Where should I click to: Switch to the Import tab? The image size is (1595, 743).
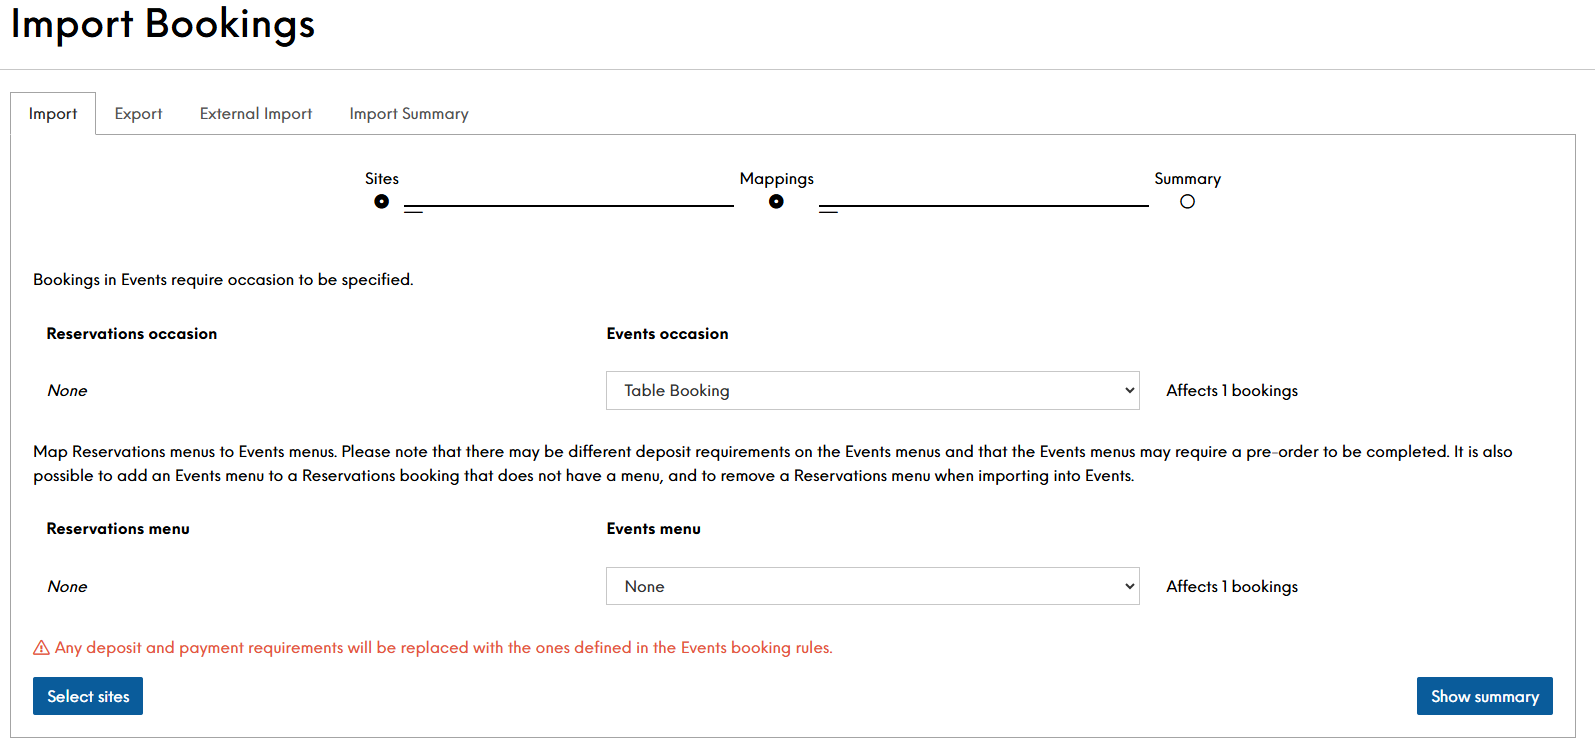coord(53,114)
